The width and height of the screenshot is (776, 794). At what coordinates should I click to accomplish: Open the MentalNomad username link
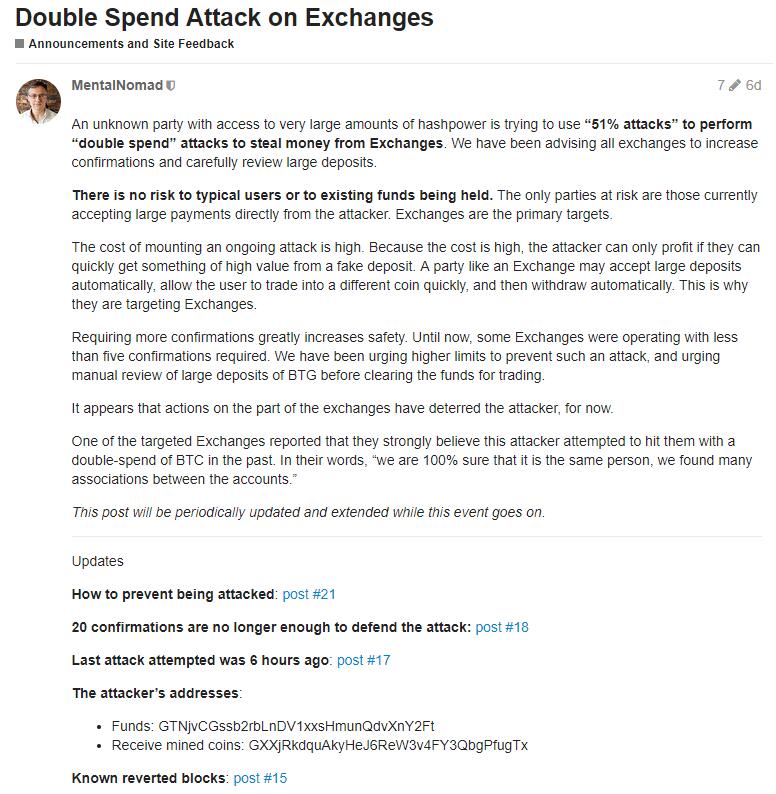pos(117,86)
